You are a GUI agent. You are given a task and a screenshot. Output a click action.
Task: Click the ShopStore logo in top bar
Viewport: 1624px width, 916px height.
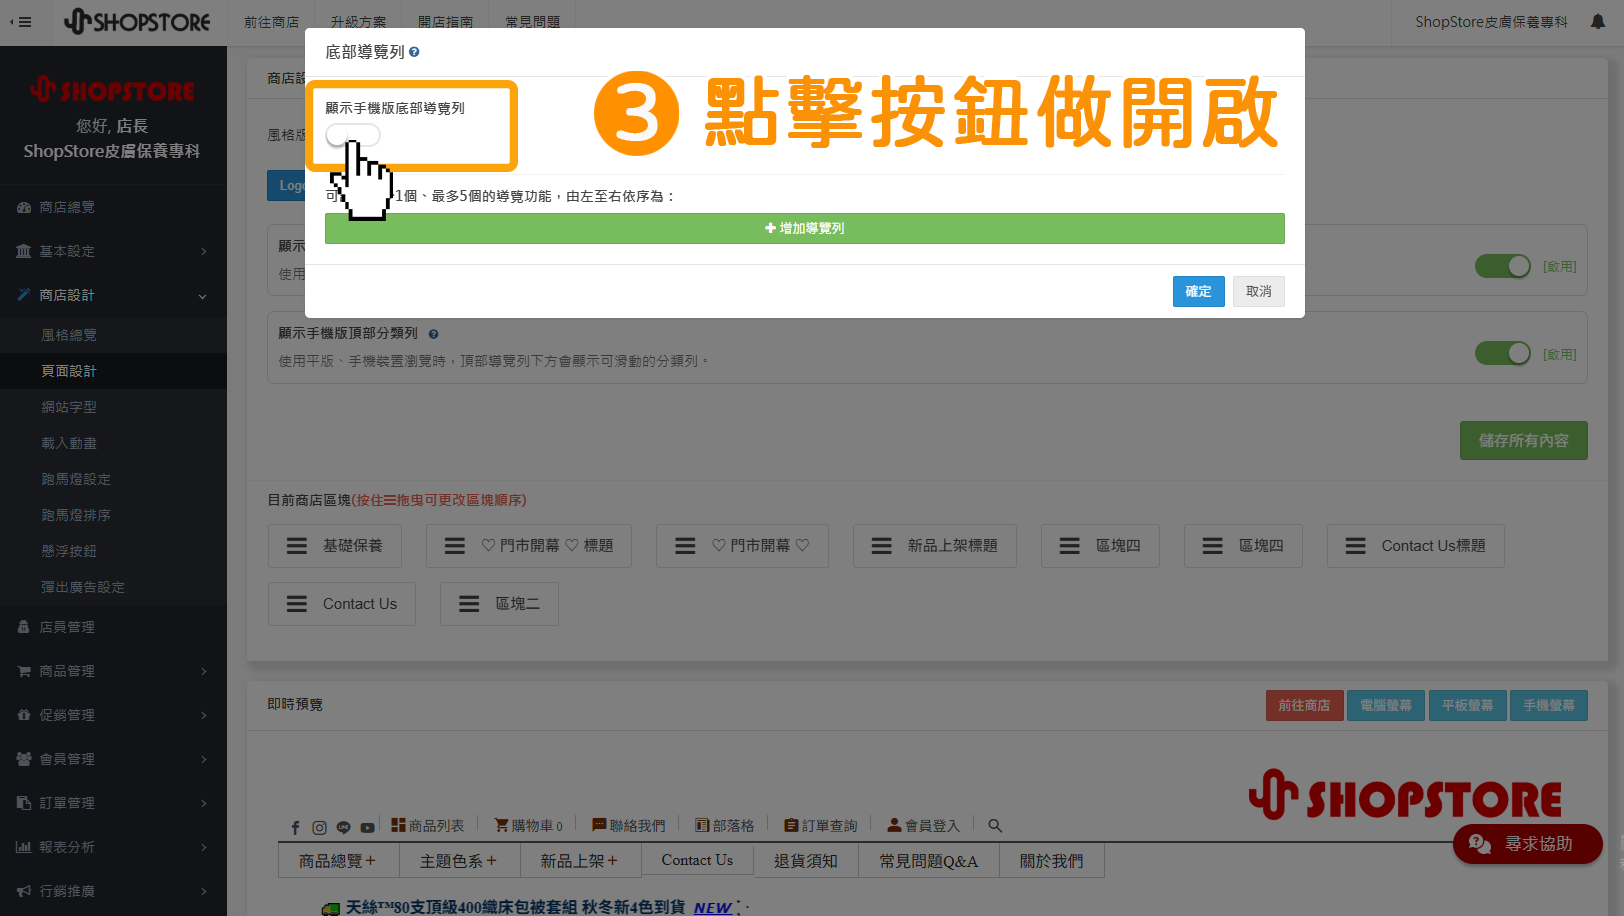click(137, 21)
